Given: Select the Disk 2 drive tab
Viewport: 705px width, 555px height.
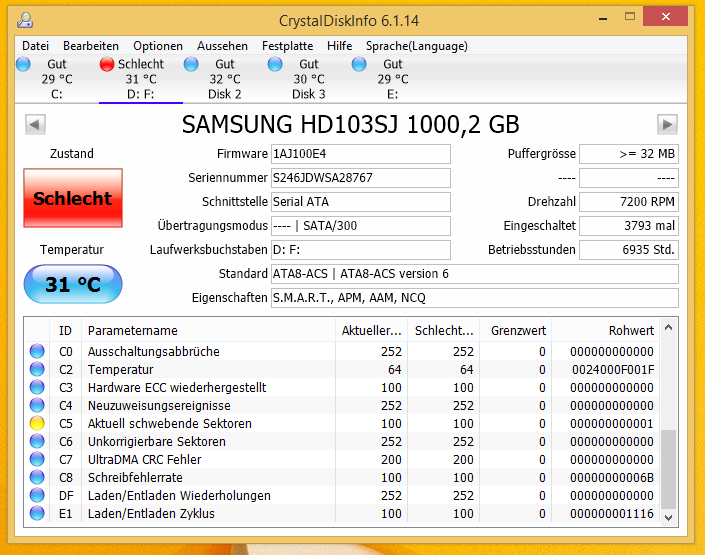Looking at the screenshot, I should click(225, 79).
